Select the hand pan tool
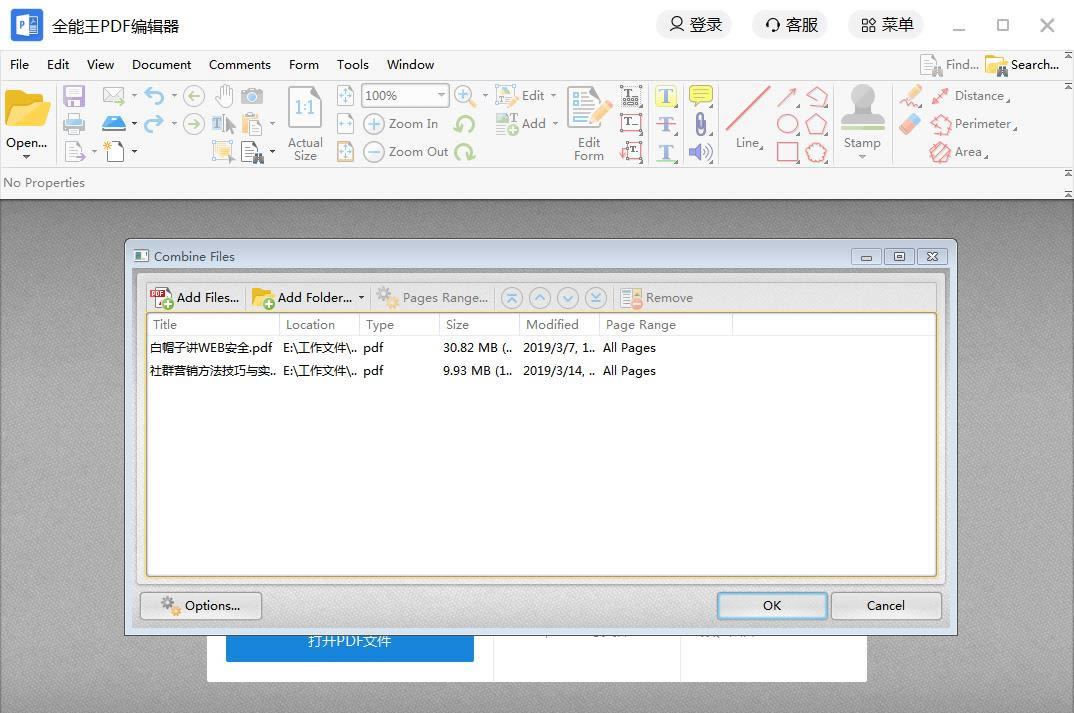1074x713 pixels. click(x=224, y=96)
